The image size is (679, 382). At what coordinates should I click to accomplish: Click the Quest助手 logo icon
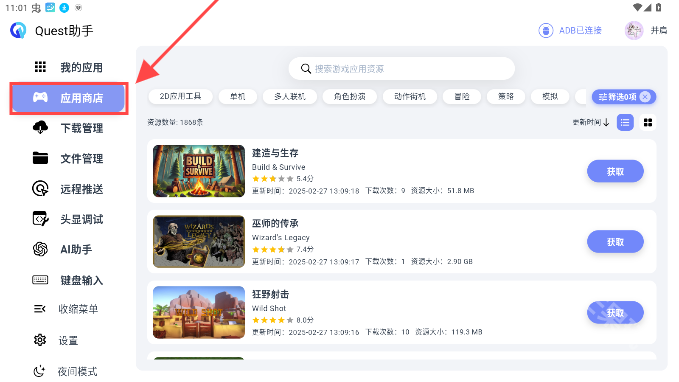pos(18,30)
